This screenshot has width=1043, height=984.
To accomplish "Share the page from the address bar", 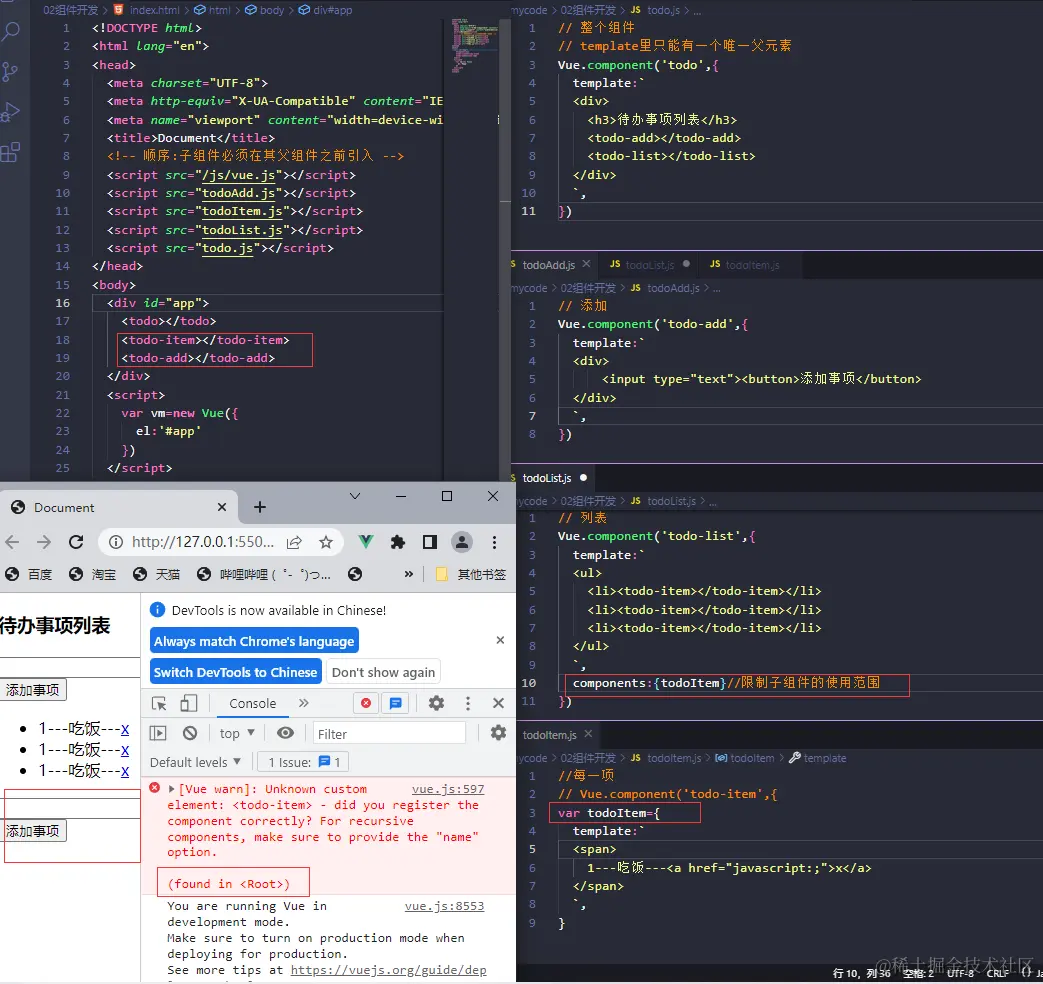I will click(294, 542).
